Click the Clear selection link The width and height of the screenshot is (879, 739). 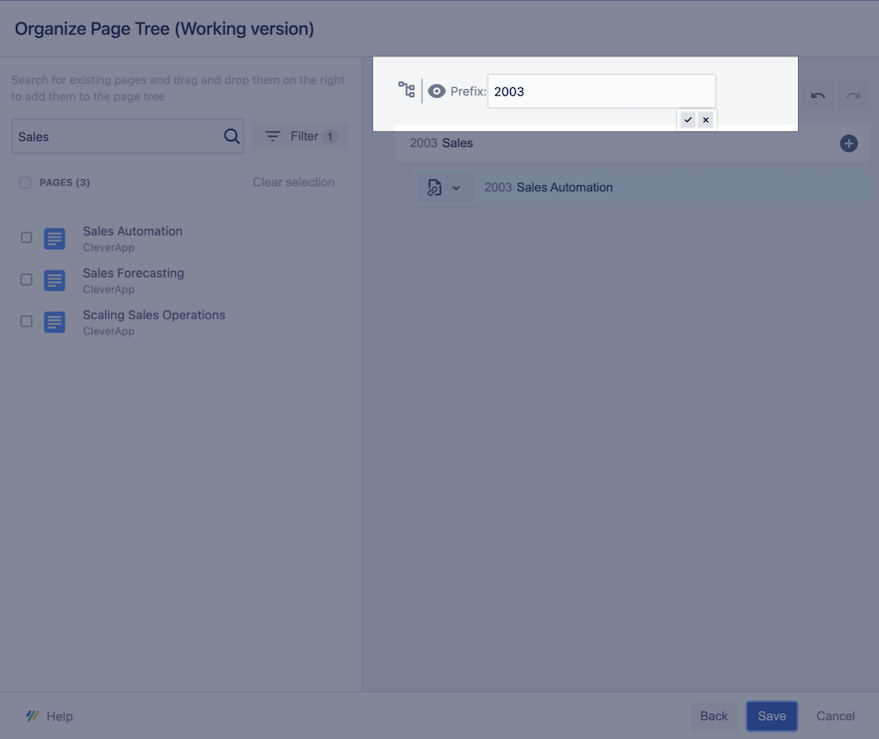(293, 182)
